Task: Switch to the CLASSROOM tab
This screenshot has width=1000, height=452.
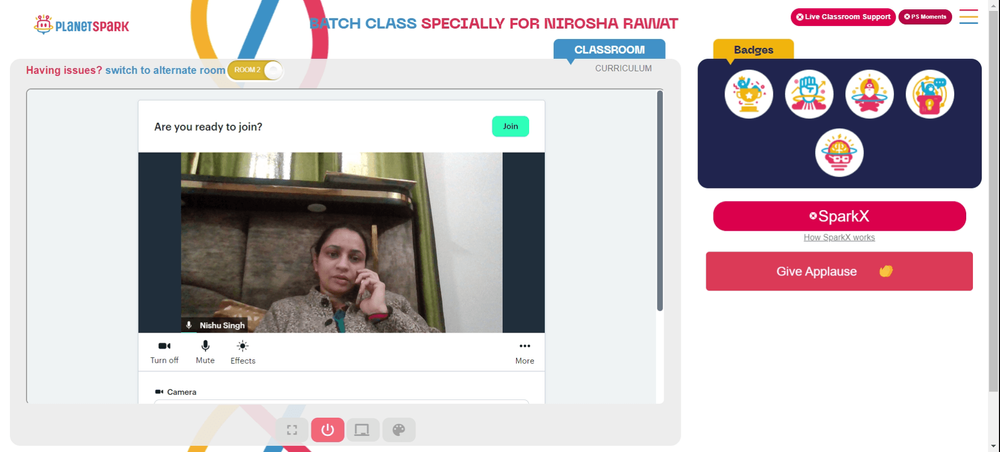Action: (x=609, y=50)
